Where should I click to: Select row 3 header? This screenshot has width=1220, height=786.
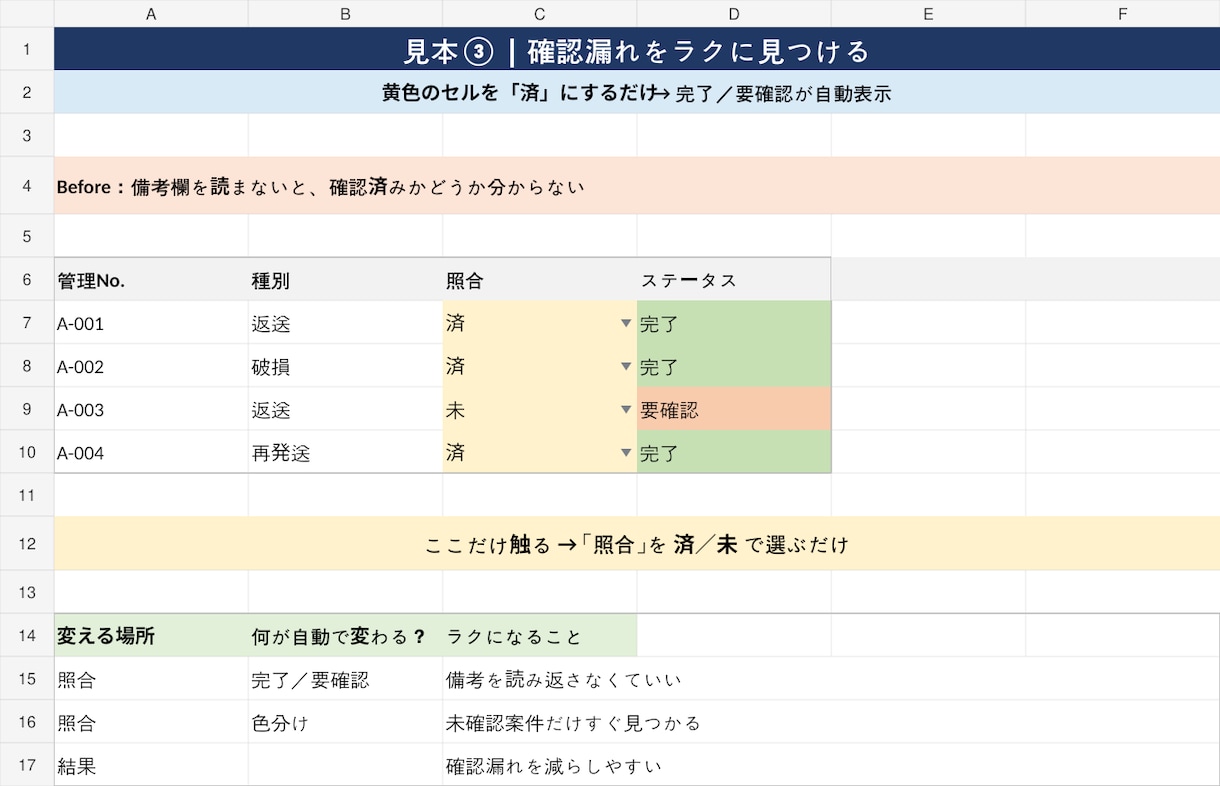[27, 135]
